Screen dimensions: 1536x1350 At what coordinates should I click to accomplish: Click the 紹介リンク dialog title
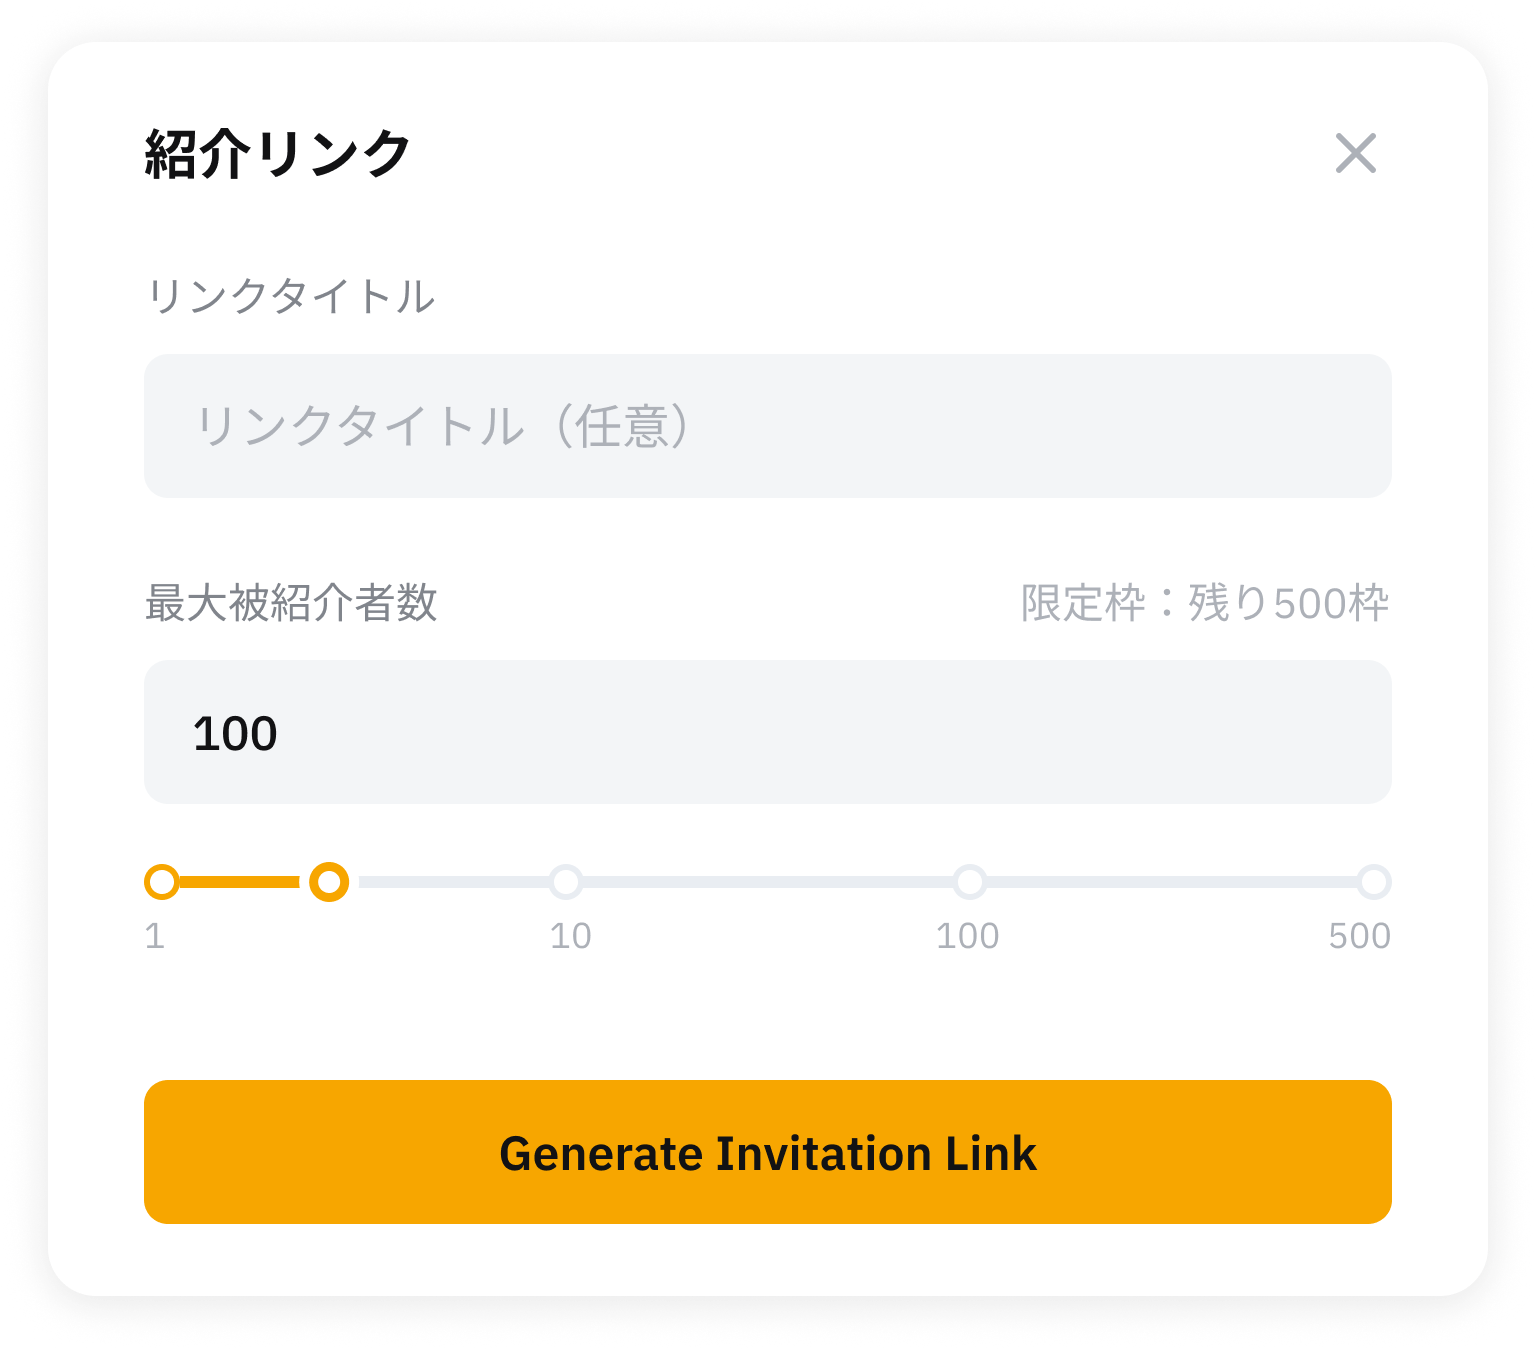tap(278, 154)
